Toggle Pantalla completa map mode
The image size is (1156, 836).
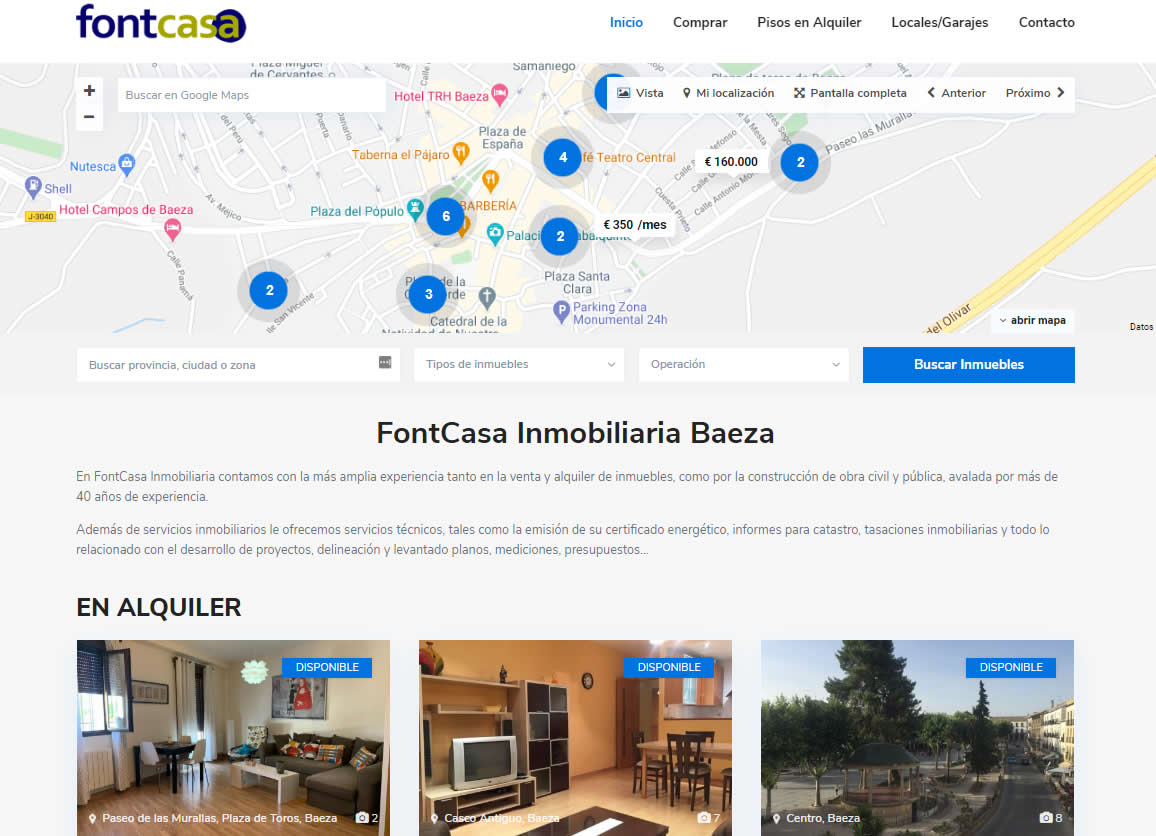pyautogui.click(x=850, y=93)
